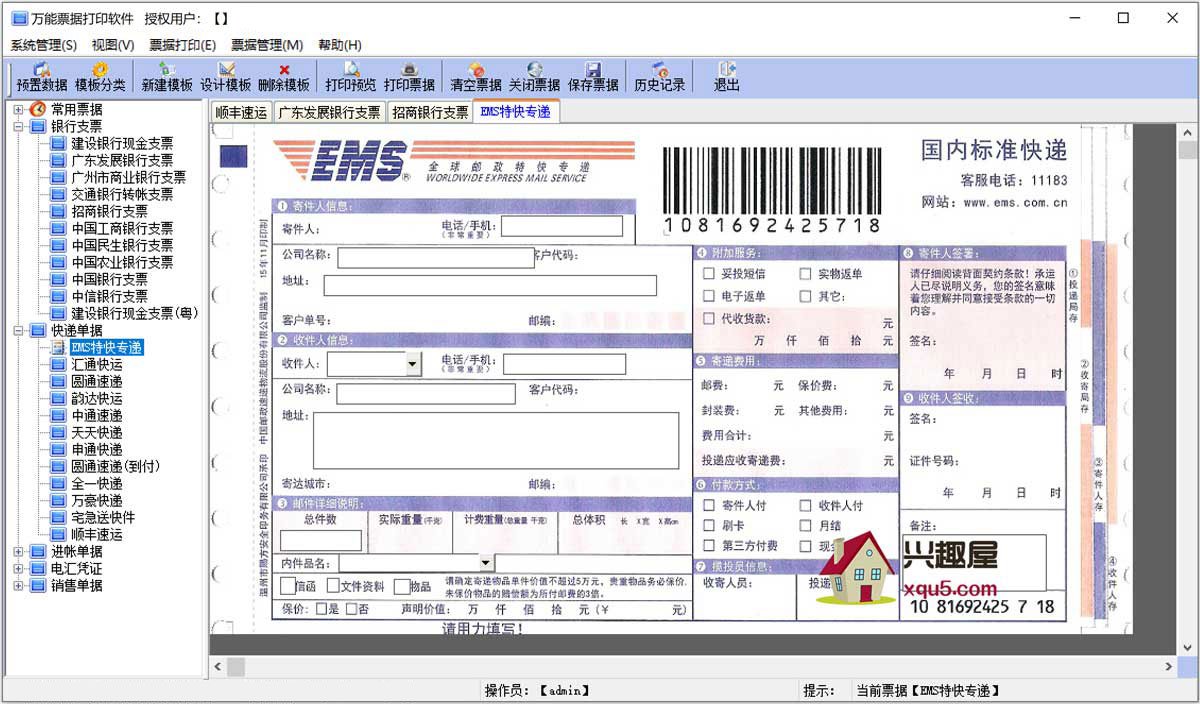Open the 帮助(H) menu
1200x704 pixels.
(x=340, y=45)
